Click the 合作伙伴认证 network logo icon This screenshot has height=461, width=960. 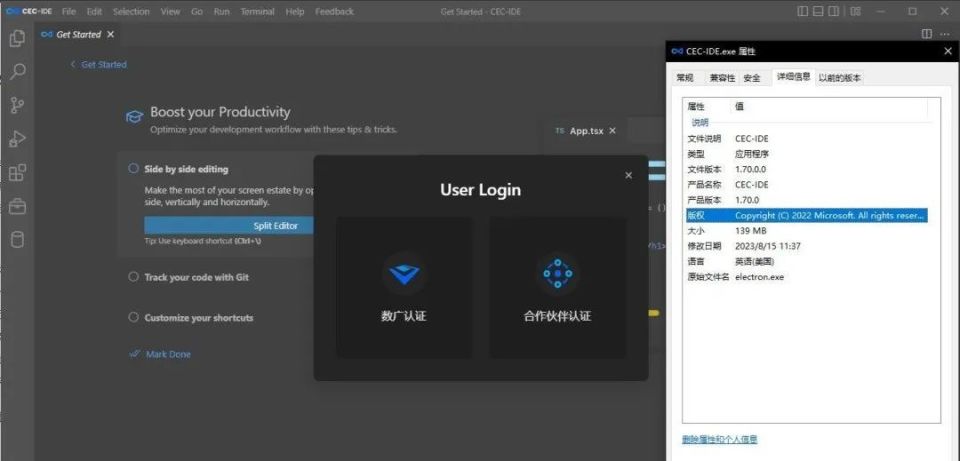557,274
